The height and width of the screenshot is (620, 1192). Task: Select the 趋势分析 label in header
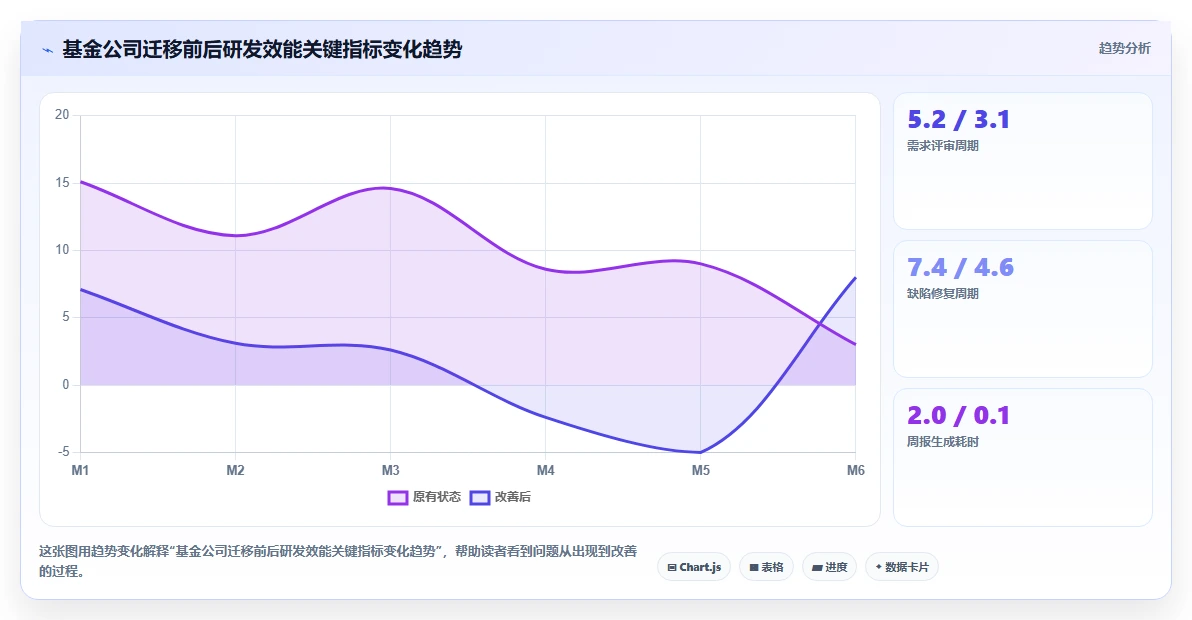[x=1124, y=49]
